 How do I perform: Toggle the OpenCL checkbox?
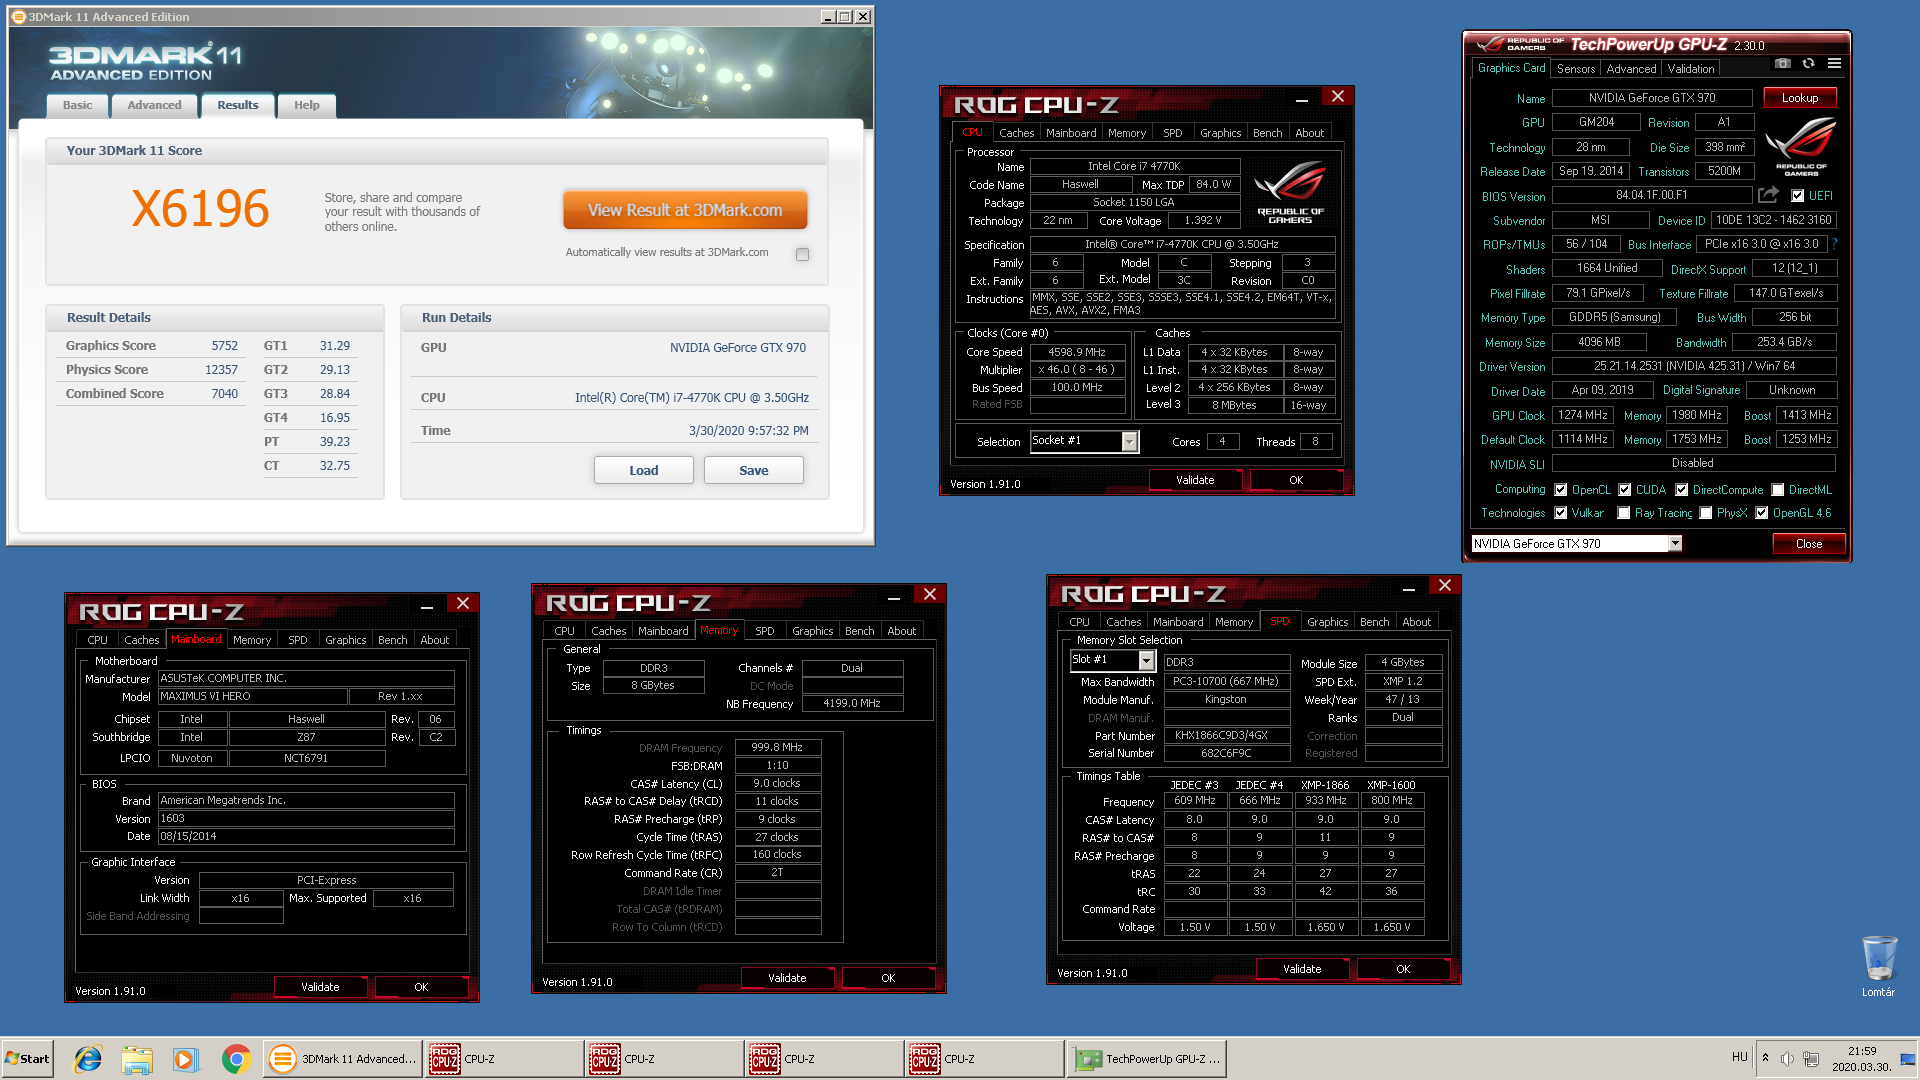point(1560,490)
